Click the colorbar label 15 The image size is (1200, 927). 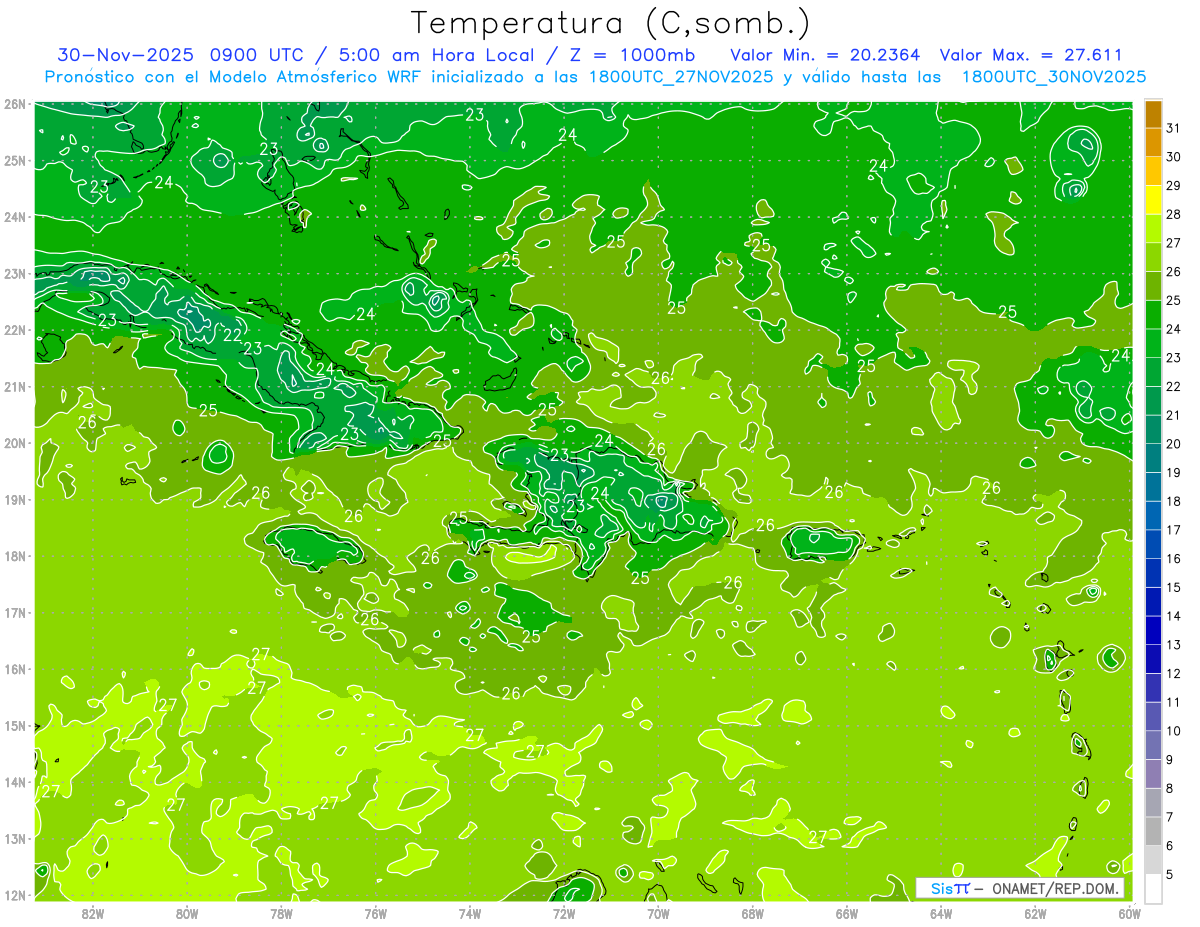click(1174, 588)
